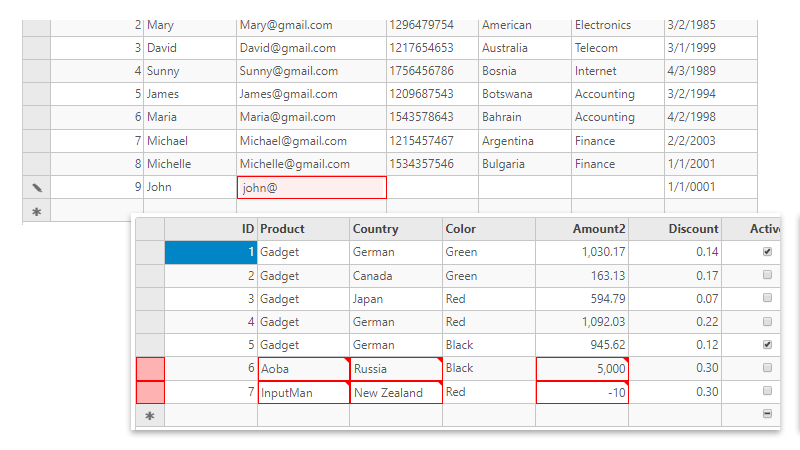Viewport: 800px width, 450px height.
Task: Uncheck the Active checkbox for product ID 5
Action: coord(767,345)
